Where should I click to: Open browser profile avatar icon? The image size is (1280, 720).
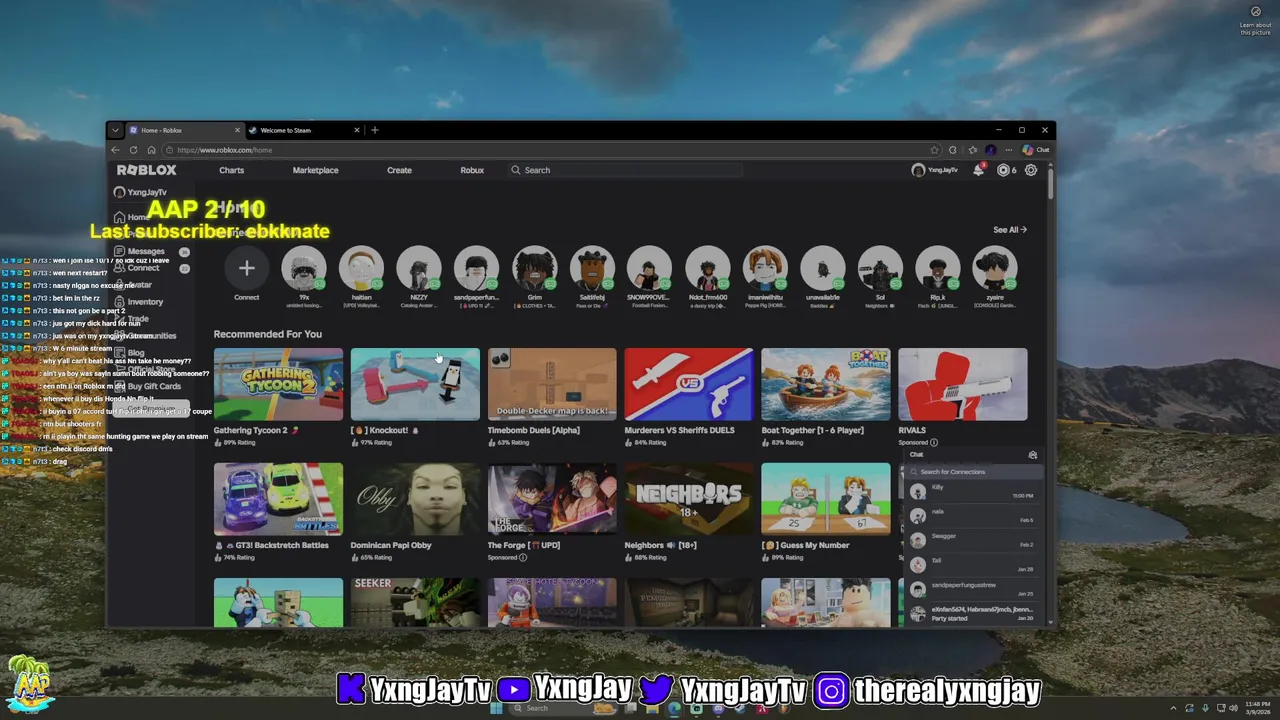click(x=990, y=150)
